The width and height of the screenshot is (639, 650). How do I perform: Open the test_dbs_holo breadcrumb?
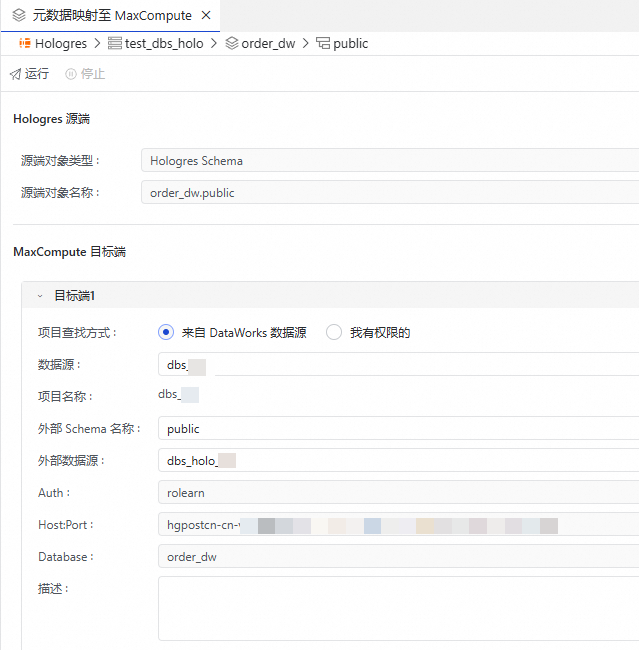(164, 43)
